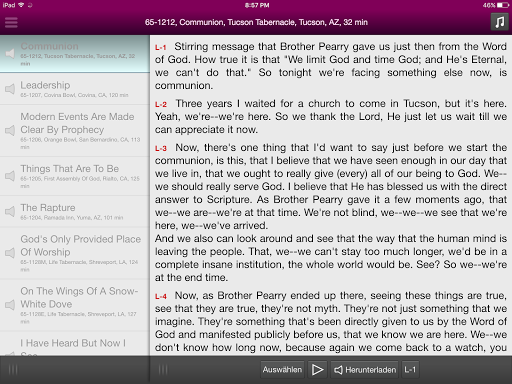This screenshot has width=512, height=384.
Task: Tap the Wi-Fi icon in status bar
Action: (x=21, y=5)
